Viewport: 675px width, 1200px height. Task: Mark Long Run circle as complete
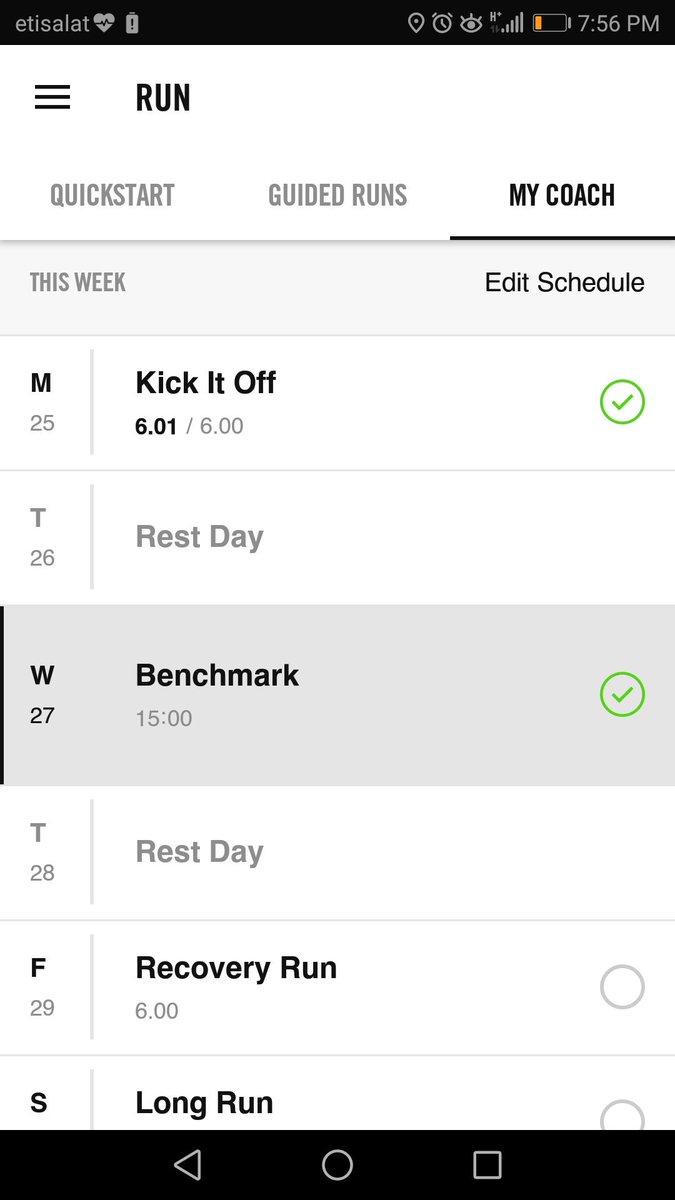(622, 1115)
